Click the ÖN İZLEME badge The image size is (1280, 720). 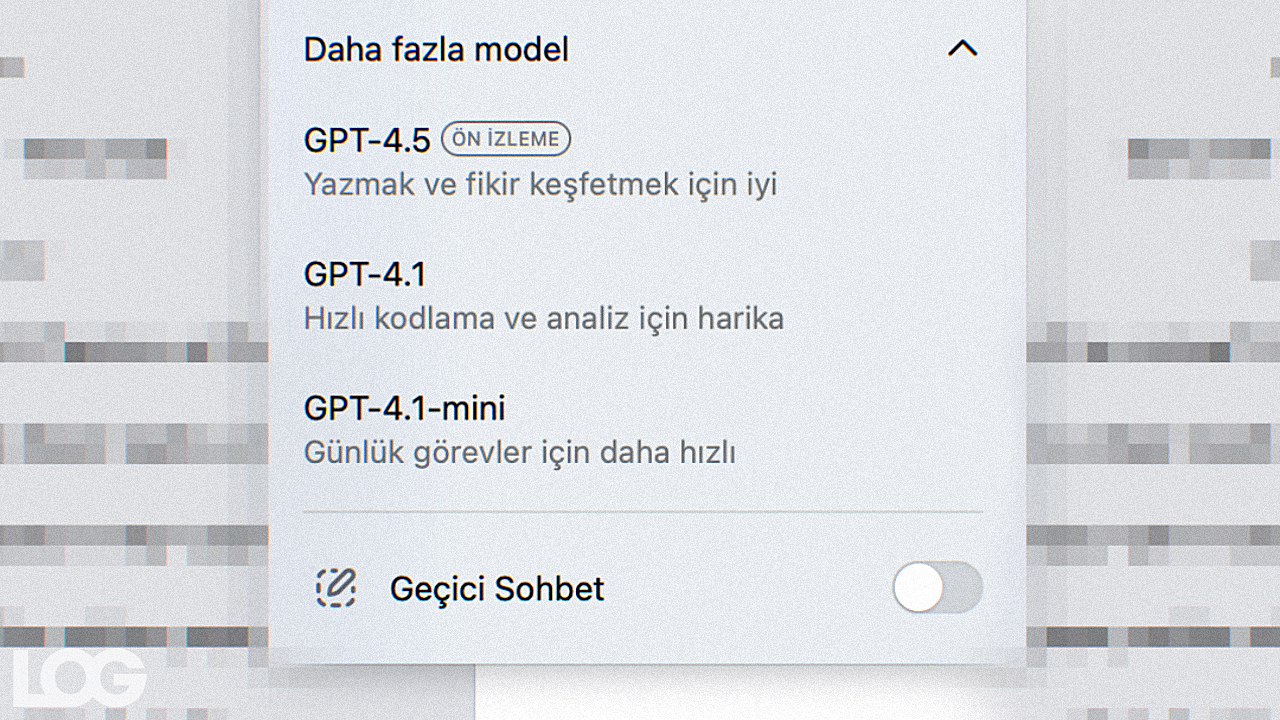pos(506,140)
